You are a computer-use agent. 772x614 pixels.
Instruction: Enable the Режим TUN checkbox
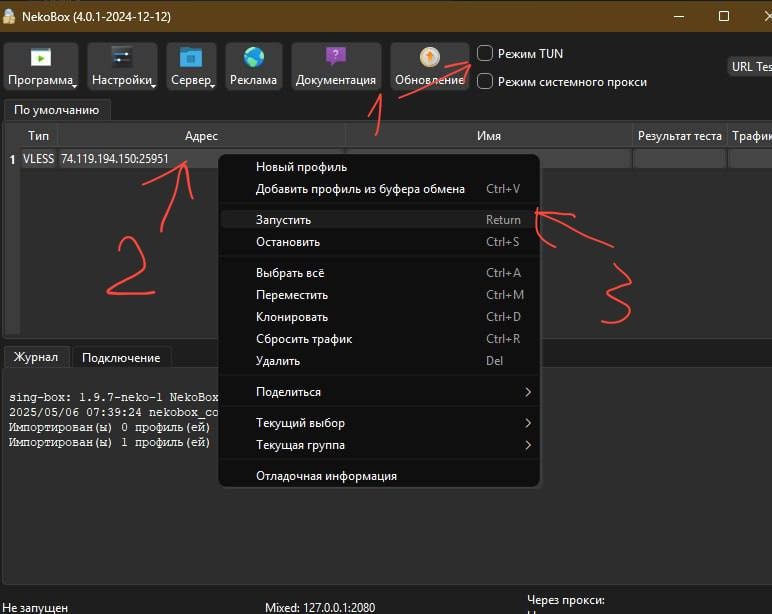coord(485,53)
